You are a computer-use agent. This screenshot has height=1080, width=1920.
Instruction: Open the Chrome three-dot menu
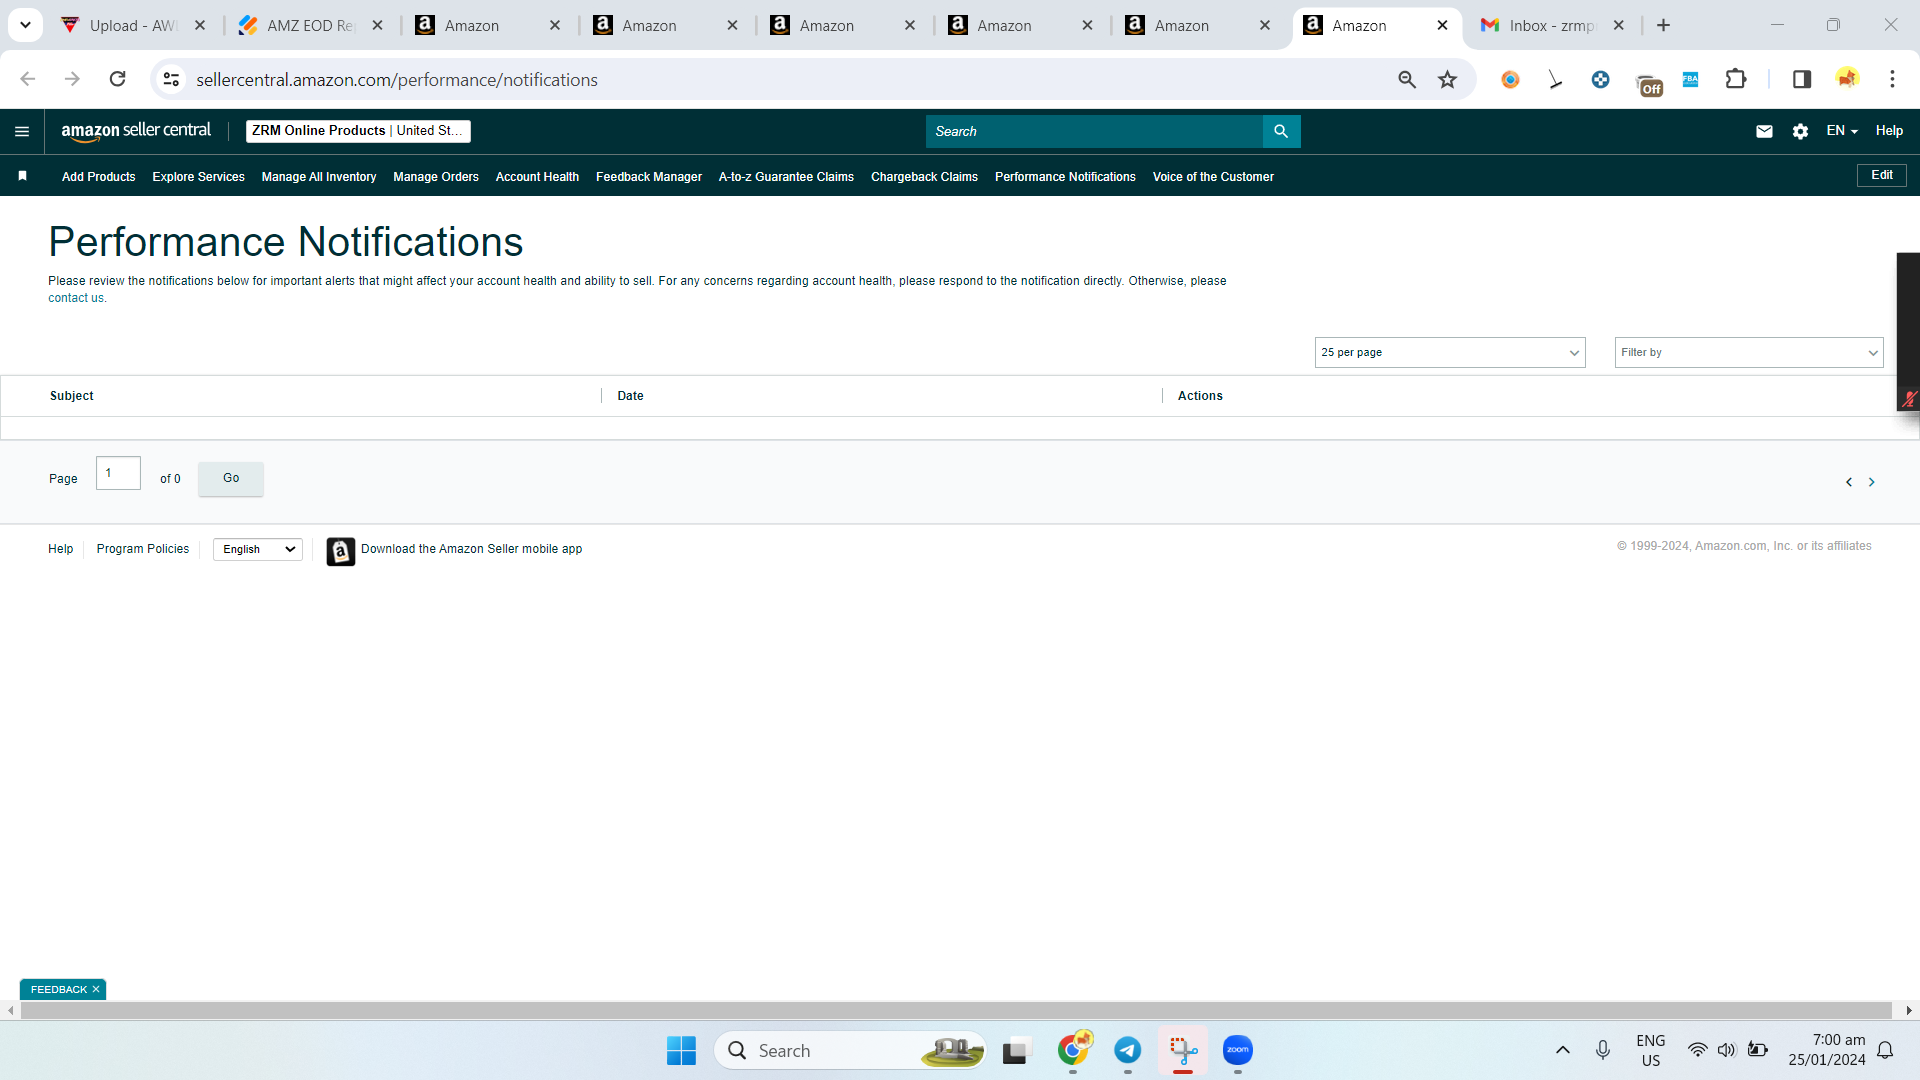(1892, 79)
